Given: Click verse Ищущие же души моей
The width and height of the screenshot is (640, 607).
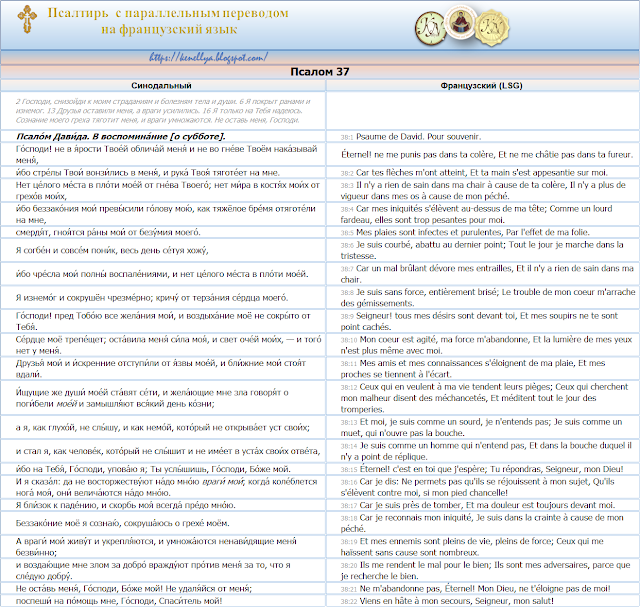Looking at the screenshot, I should pyautogui.click(x=152, y=398).
